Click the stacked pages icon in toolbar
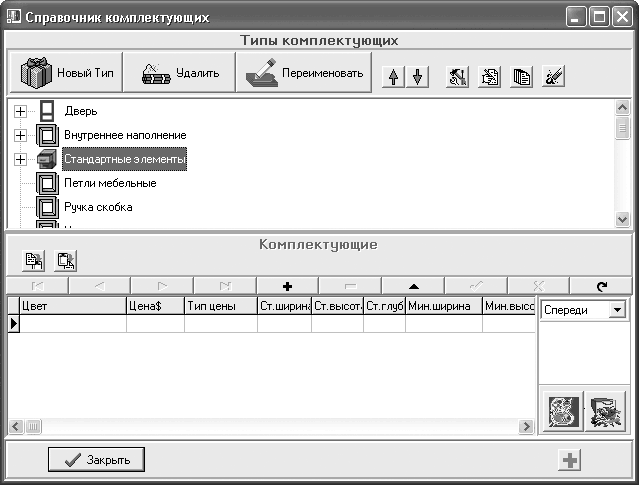 click(x=521, y=77)
